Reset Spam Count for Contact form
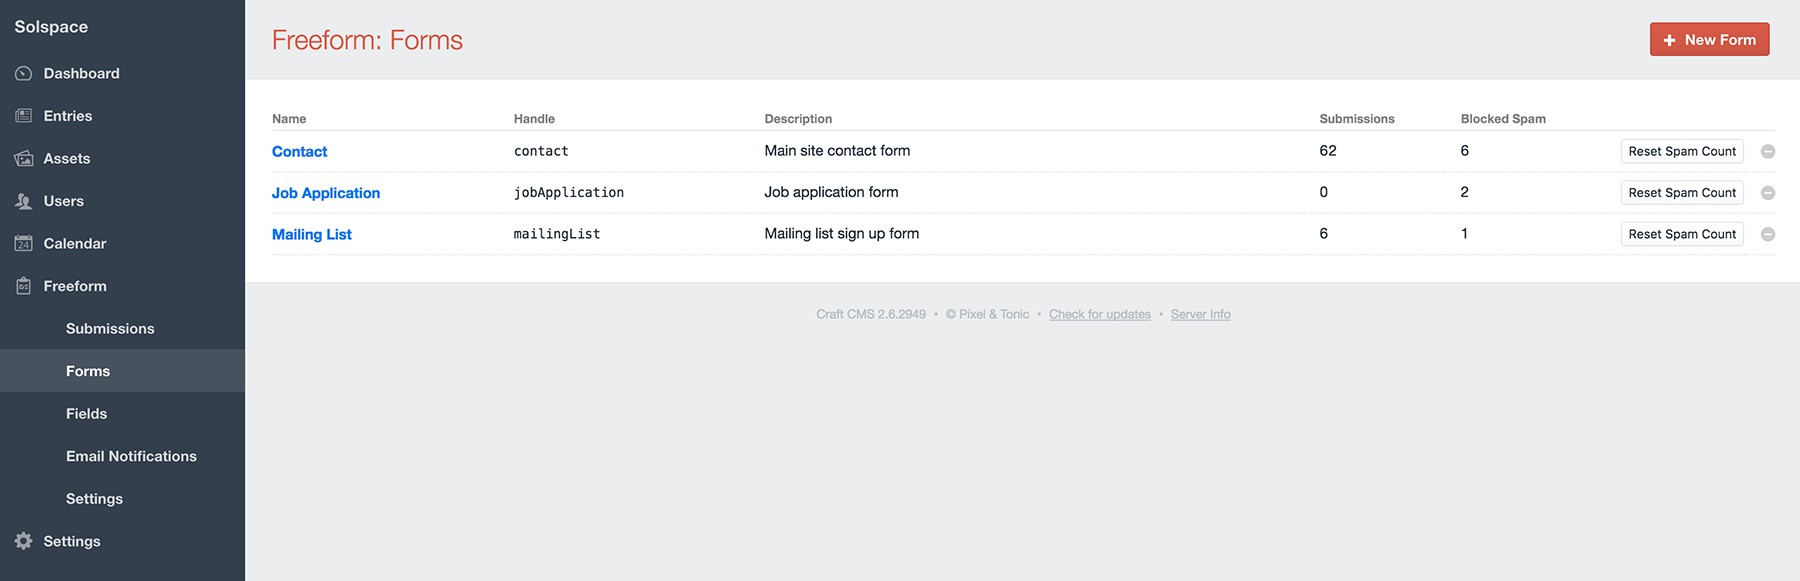Image resolution: width=1800 pixels, height=581 pixels. click(x=1682, y=152)
